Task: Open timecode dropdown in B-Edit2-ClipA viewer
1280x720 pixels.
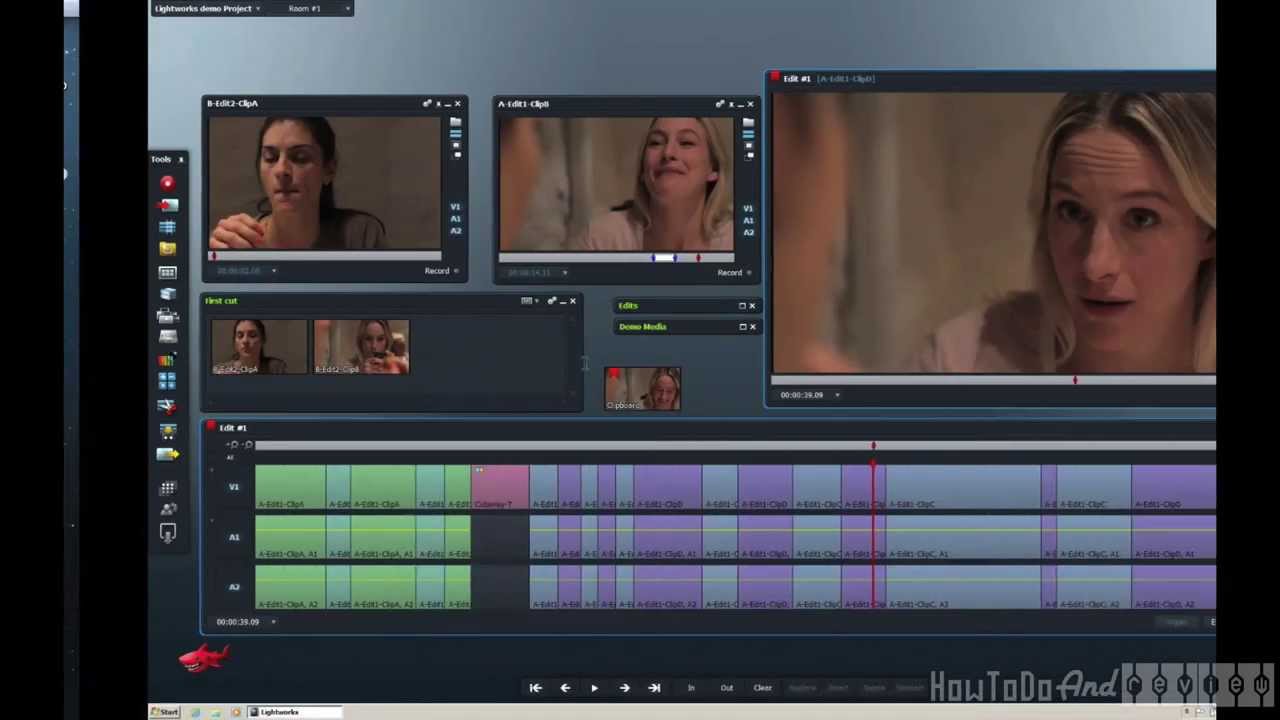Action: coord(274,271)
